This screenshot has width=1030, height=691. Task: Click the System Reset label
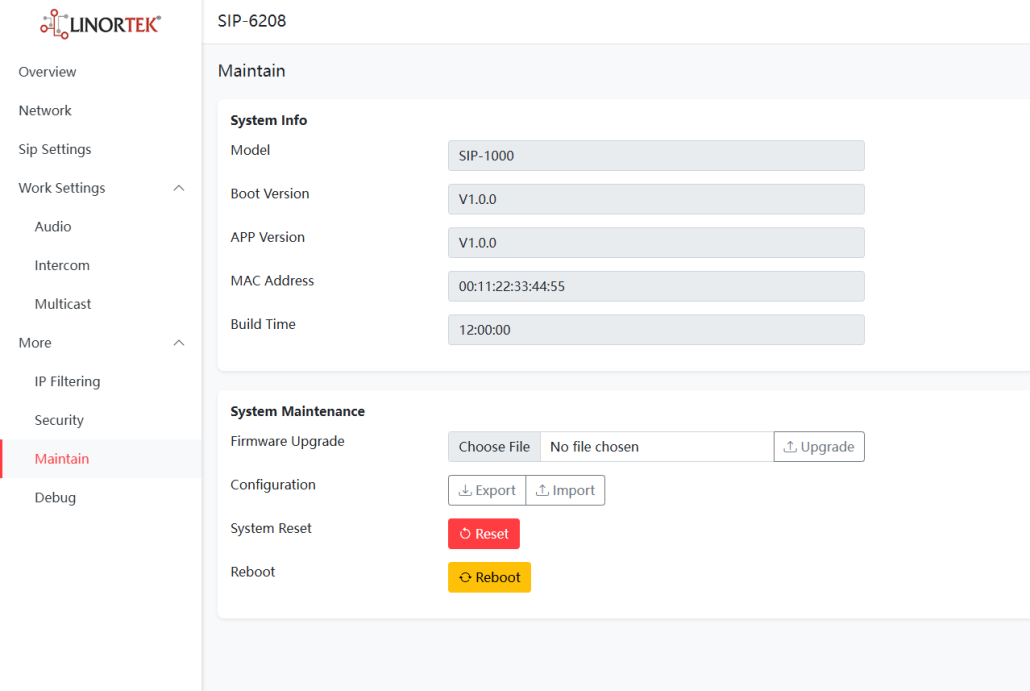[x=271, y=528]
